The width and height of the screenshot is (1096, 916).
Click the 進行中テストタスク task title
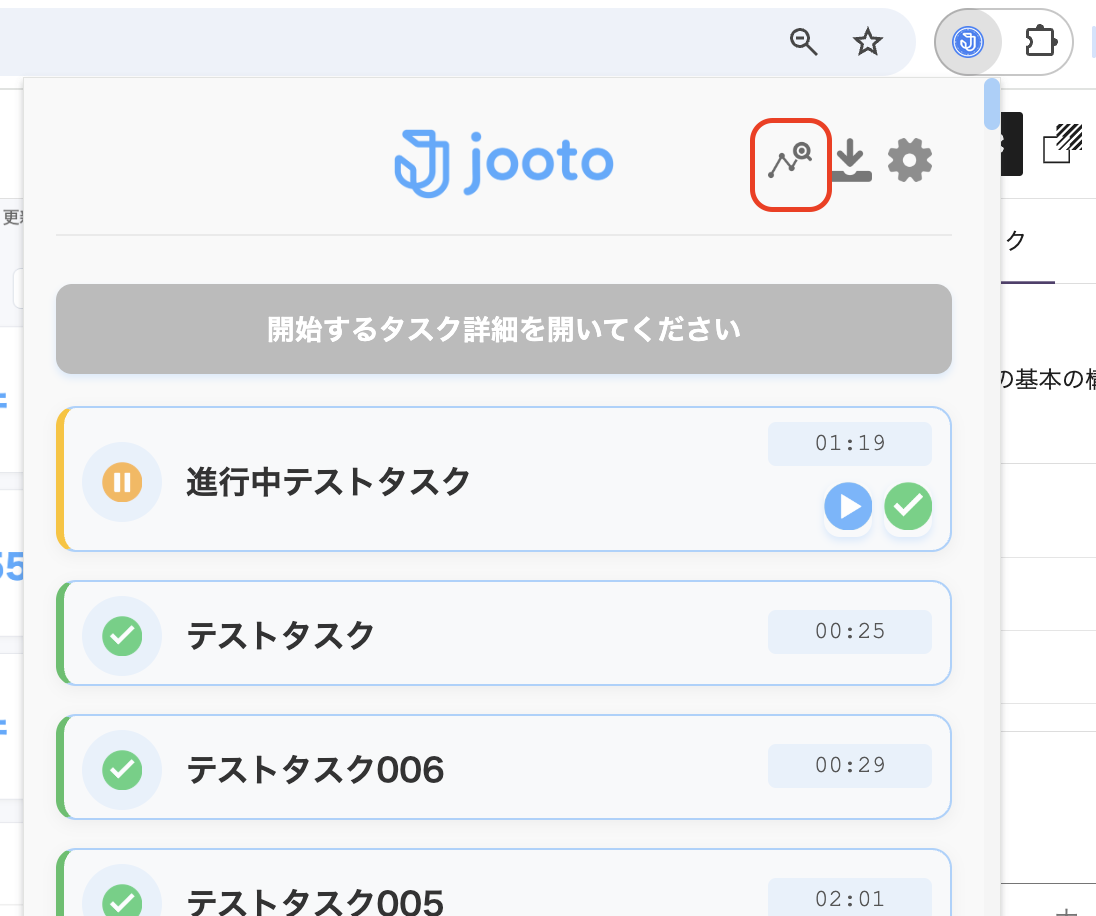coord(328,481)
